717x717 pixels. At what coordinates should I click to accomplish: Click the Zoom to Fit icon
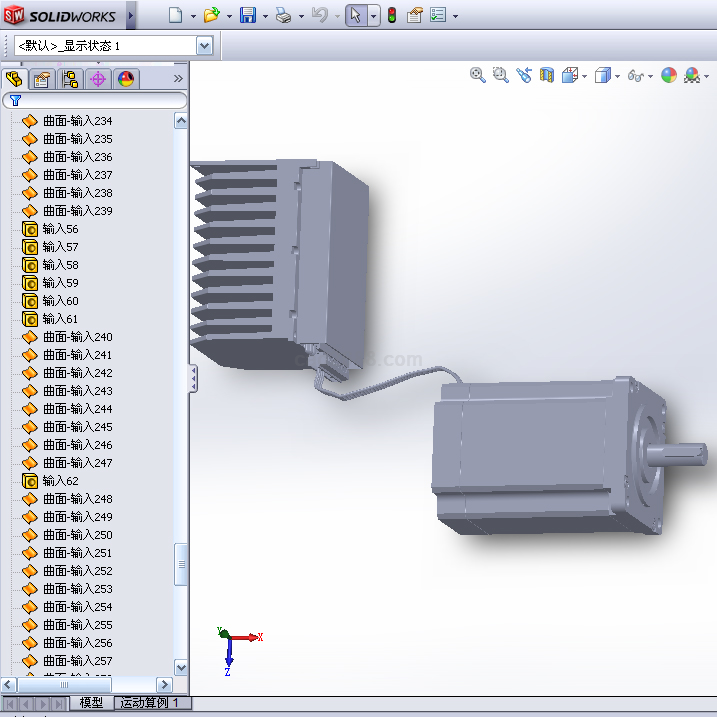[x=478, y=75]
